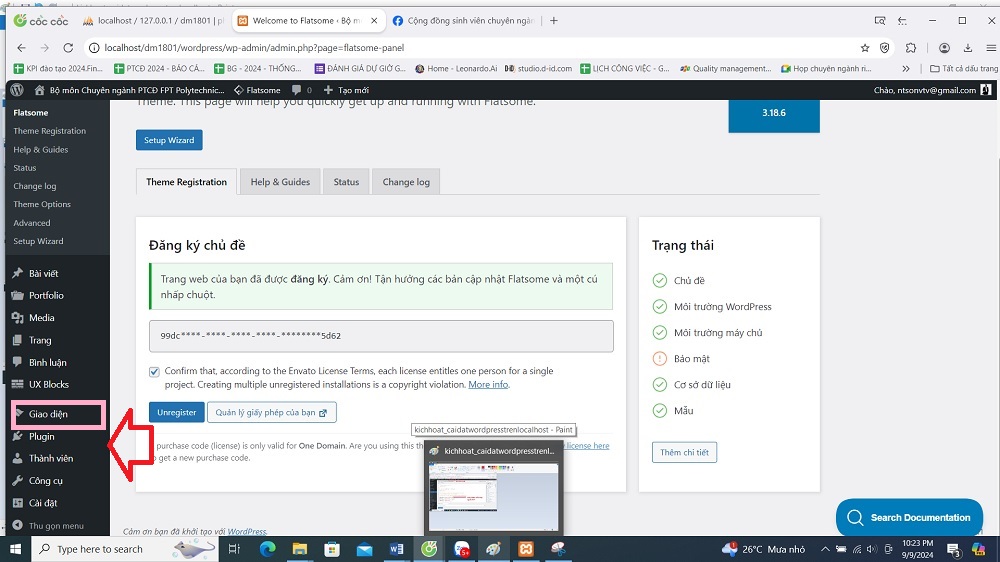This screenshot has height=562, width=1000.
Task: Toggle the Envato License Terms checkbox
Action: pos(154,372)
